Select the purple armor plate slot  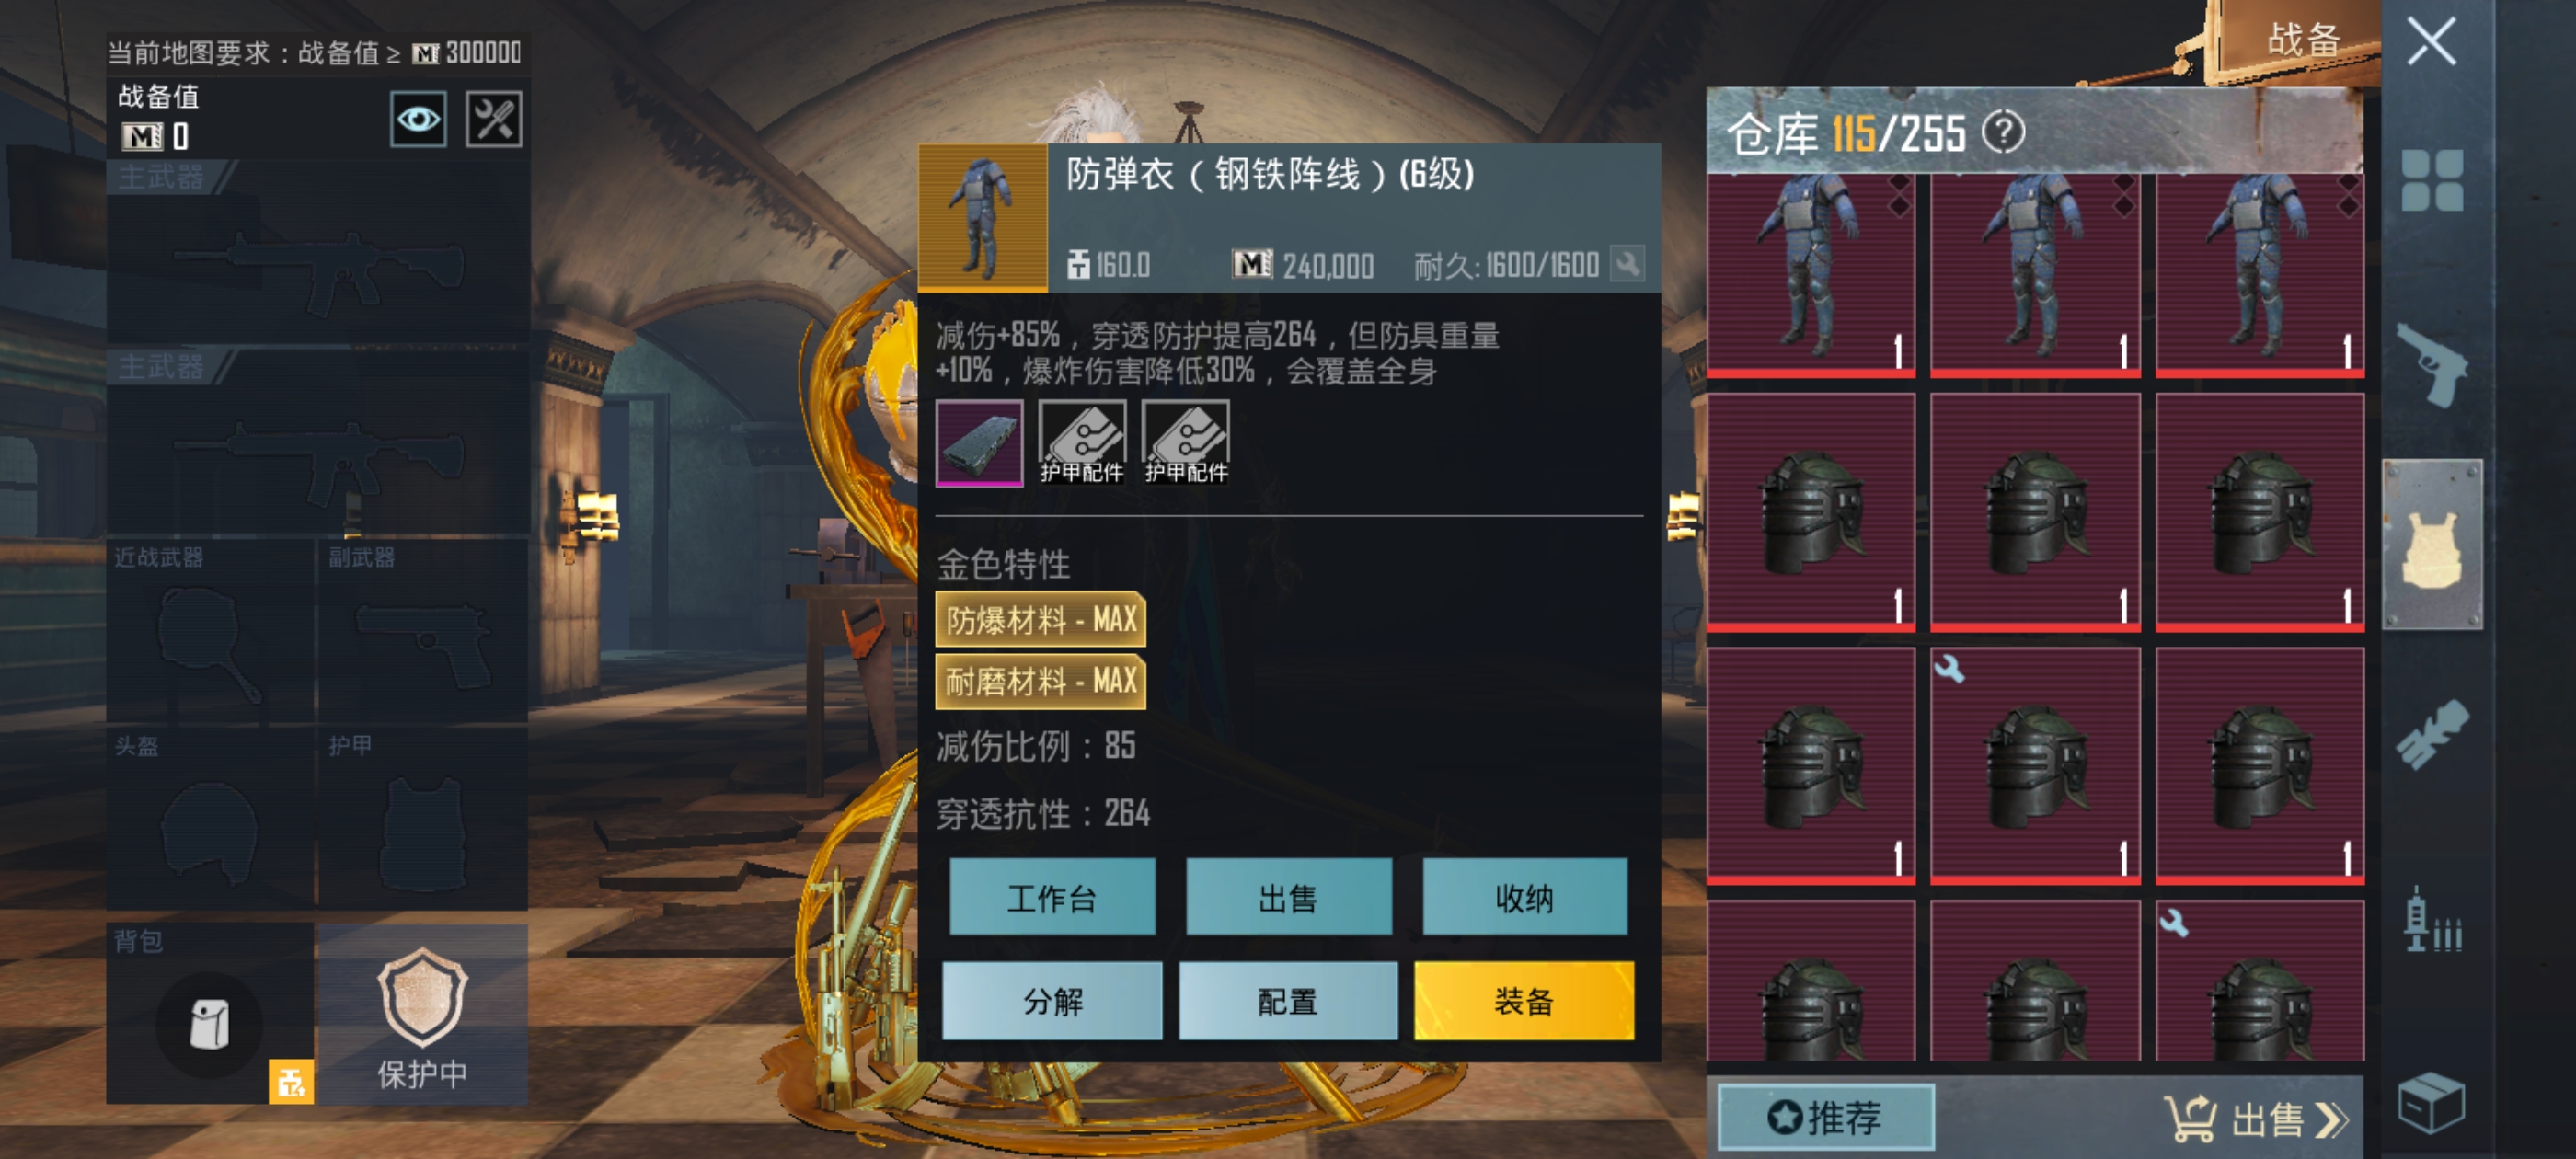click(x=979, y=443)
